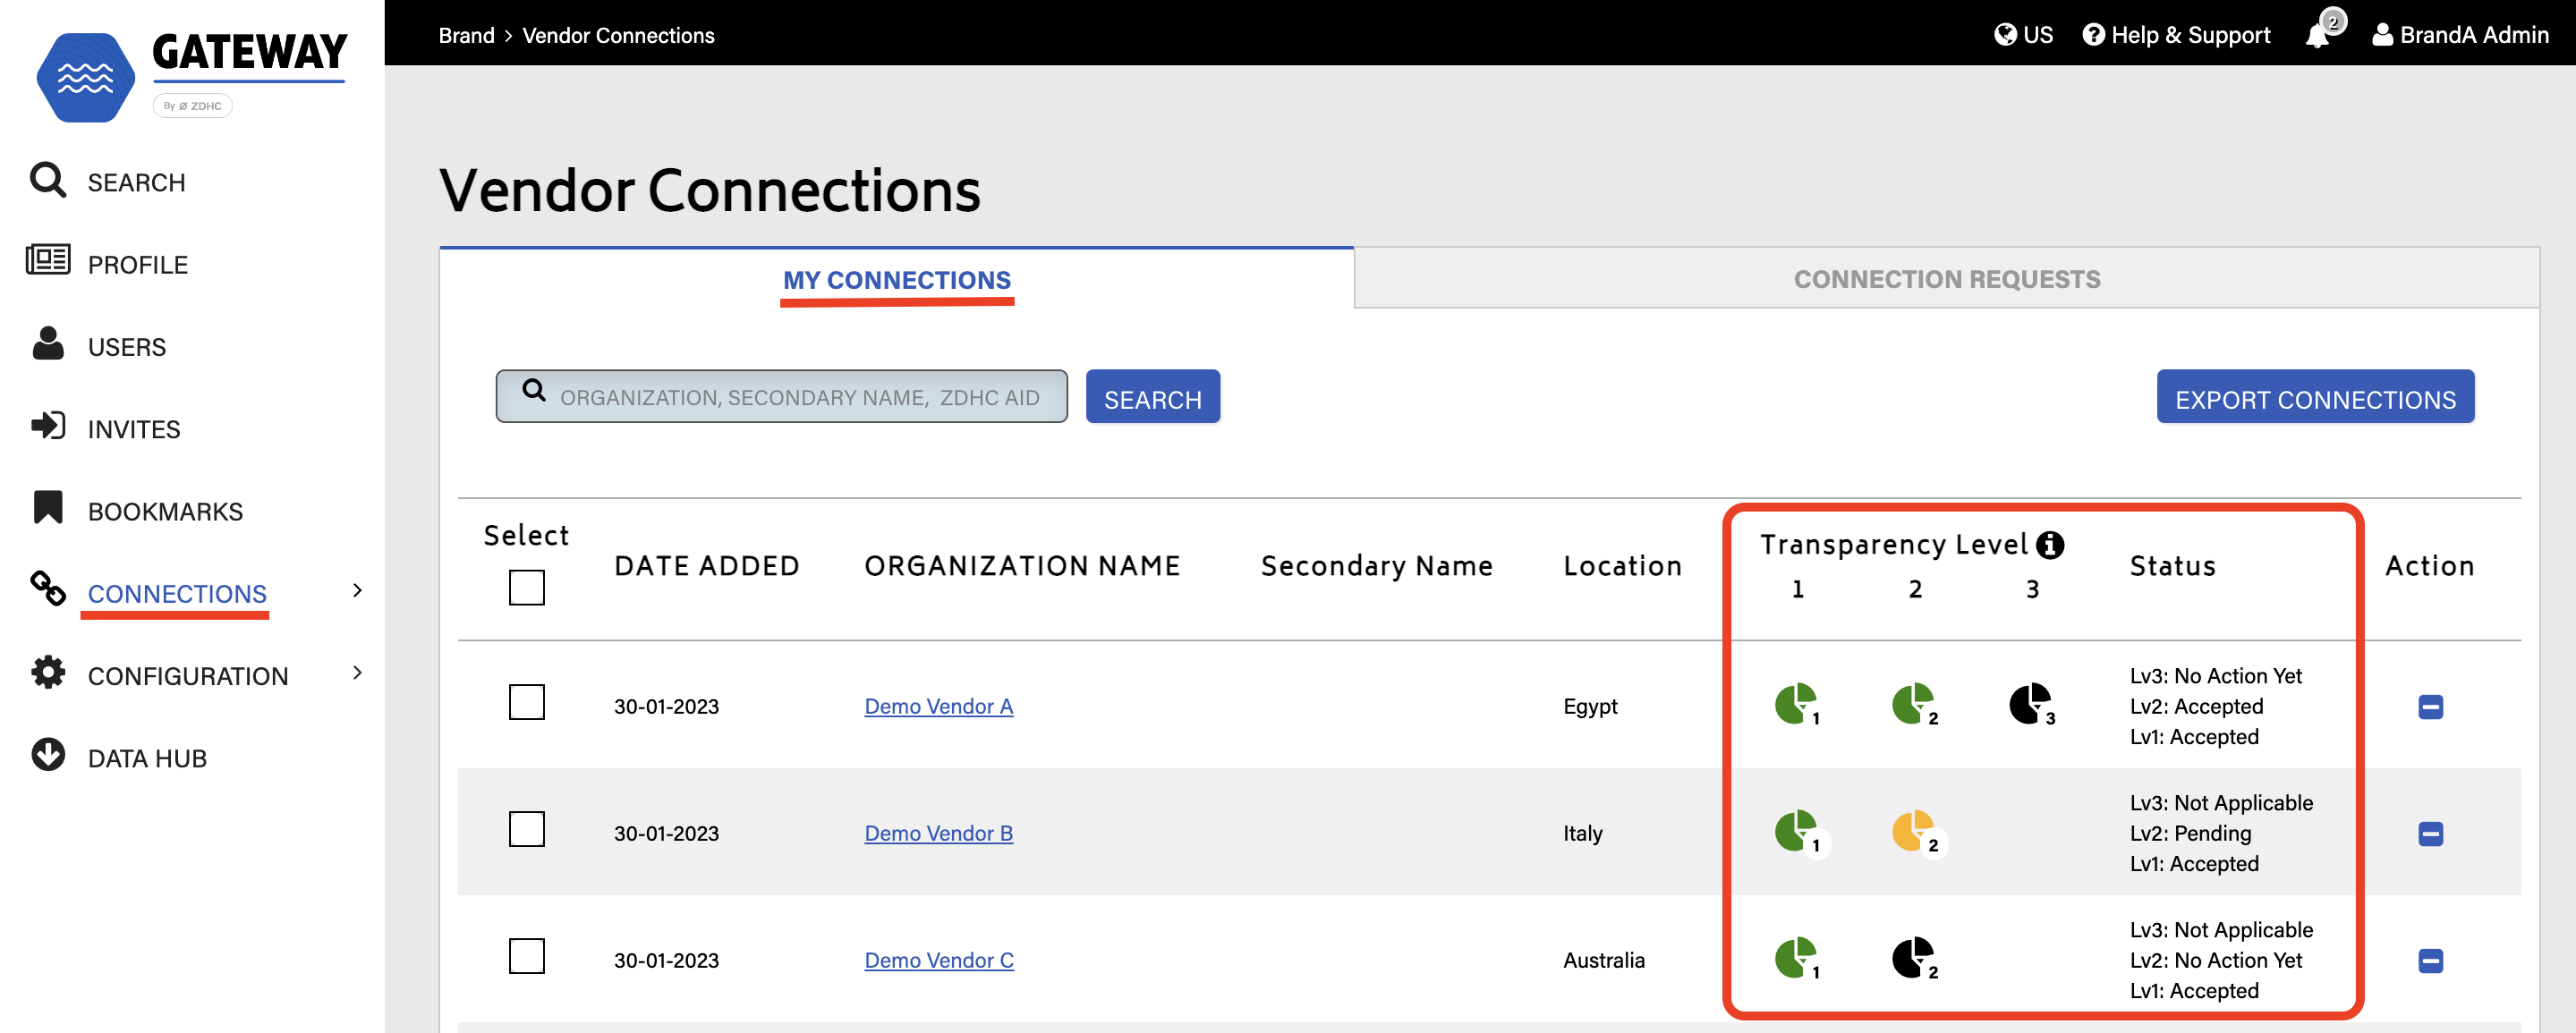Click the Connections chain-link icon in sidebar

47,588
